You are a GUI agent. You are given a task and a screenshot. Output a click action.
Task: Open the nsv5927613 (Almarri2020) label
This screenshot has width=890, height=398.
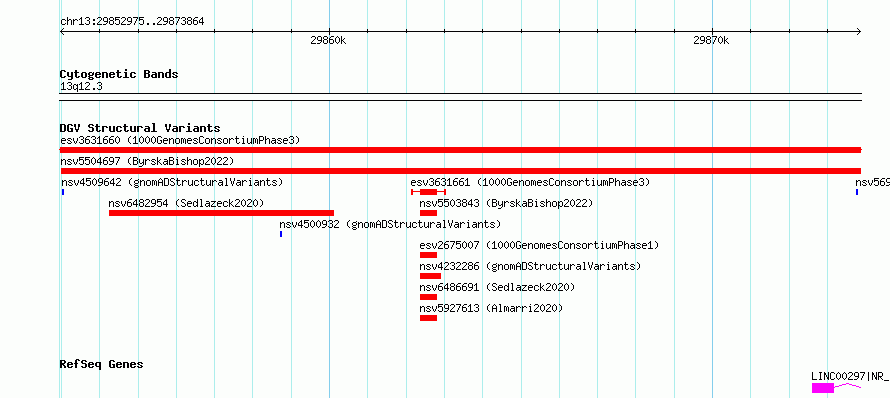(x=492, y=308)
